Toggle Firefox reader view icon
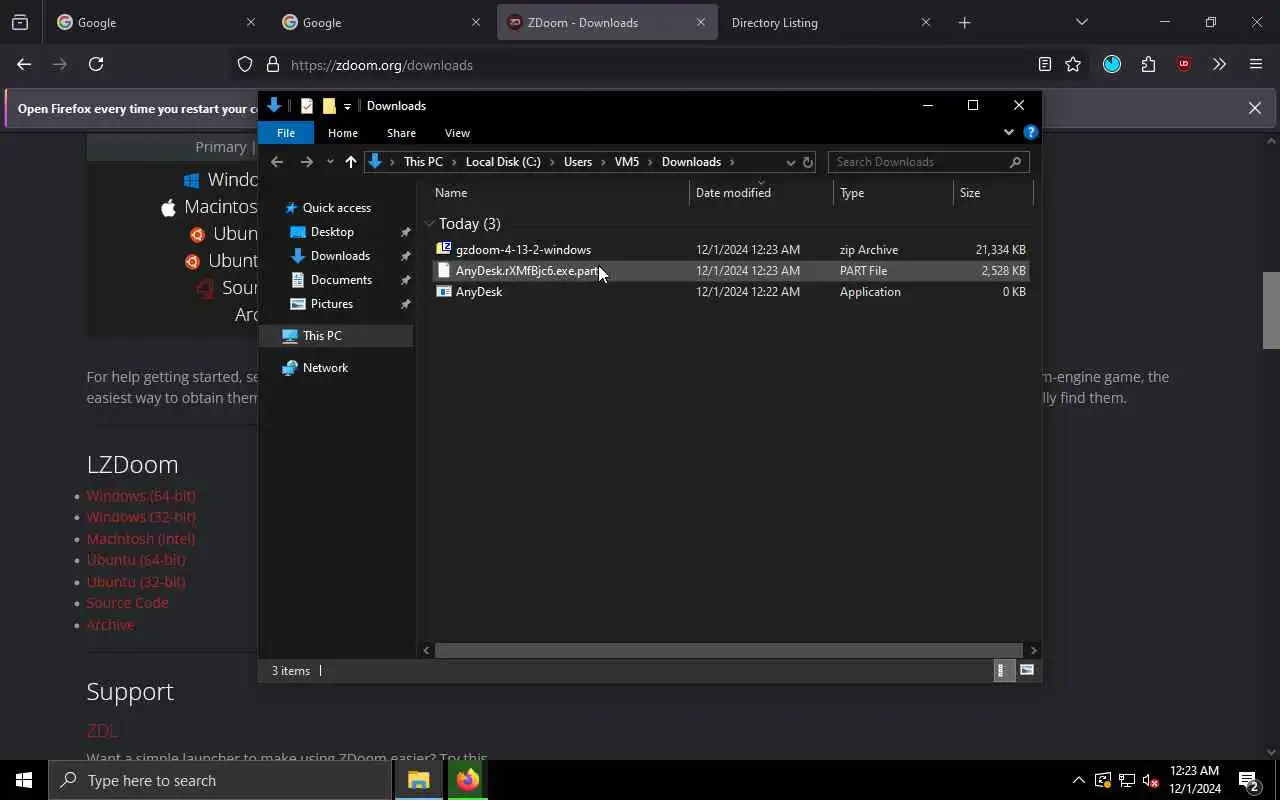The height and width of the screenshot is (800, 1280). (x=1044, y=64)
